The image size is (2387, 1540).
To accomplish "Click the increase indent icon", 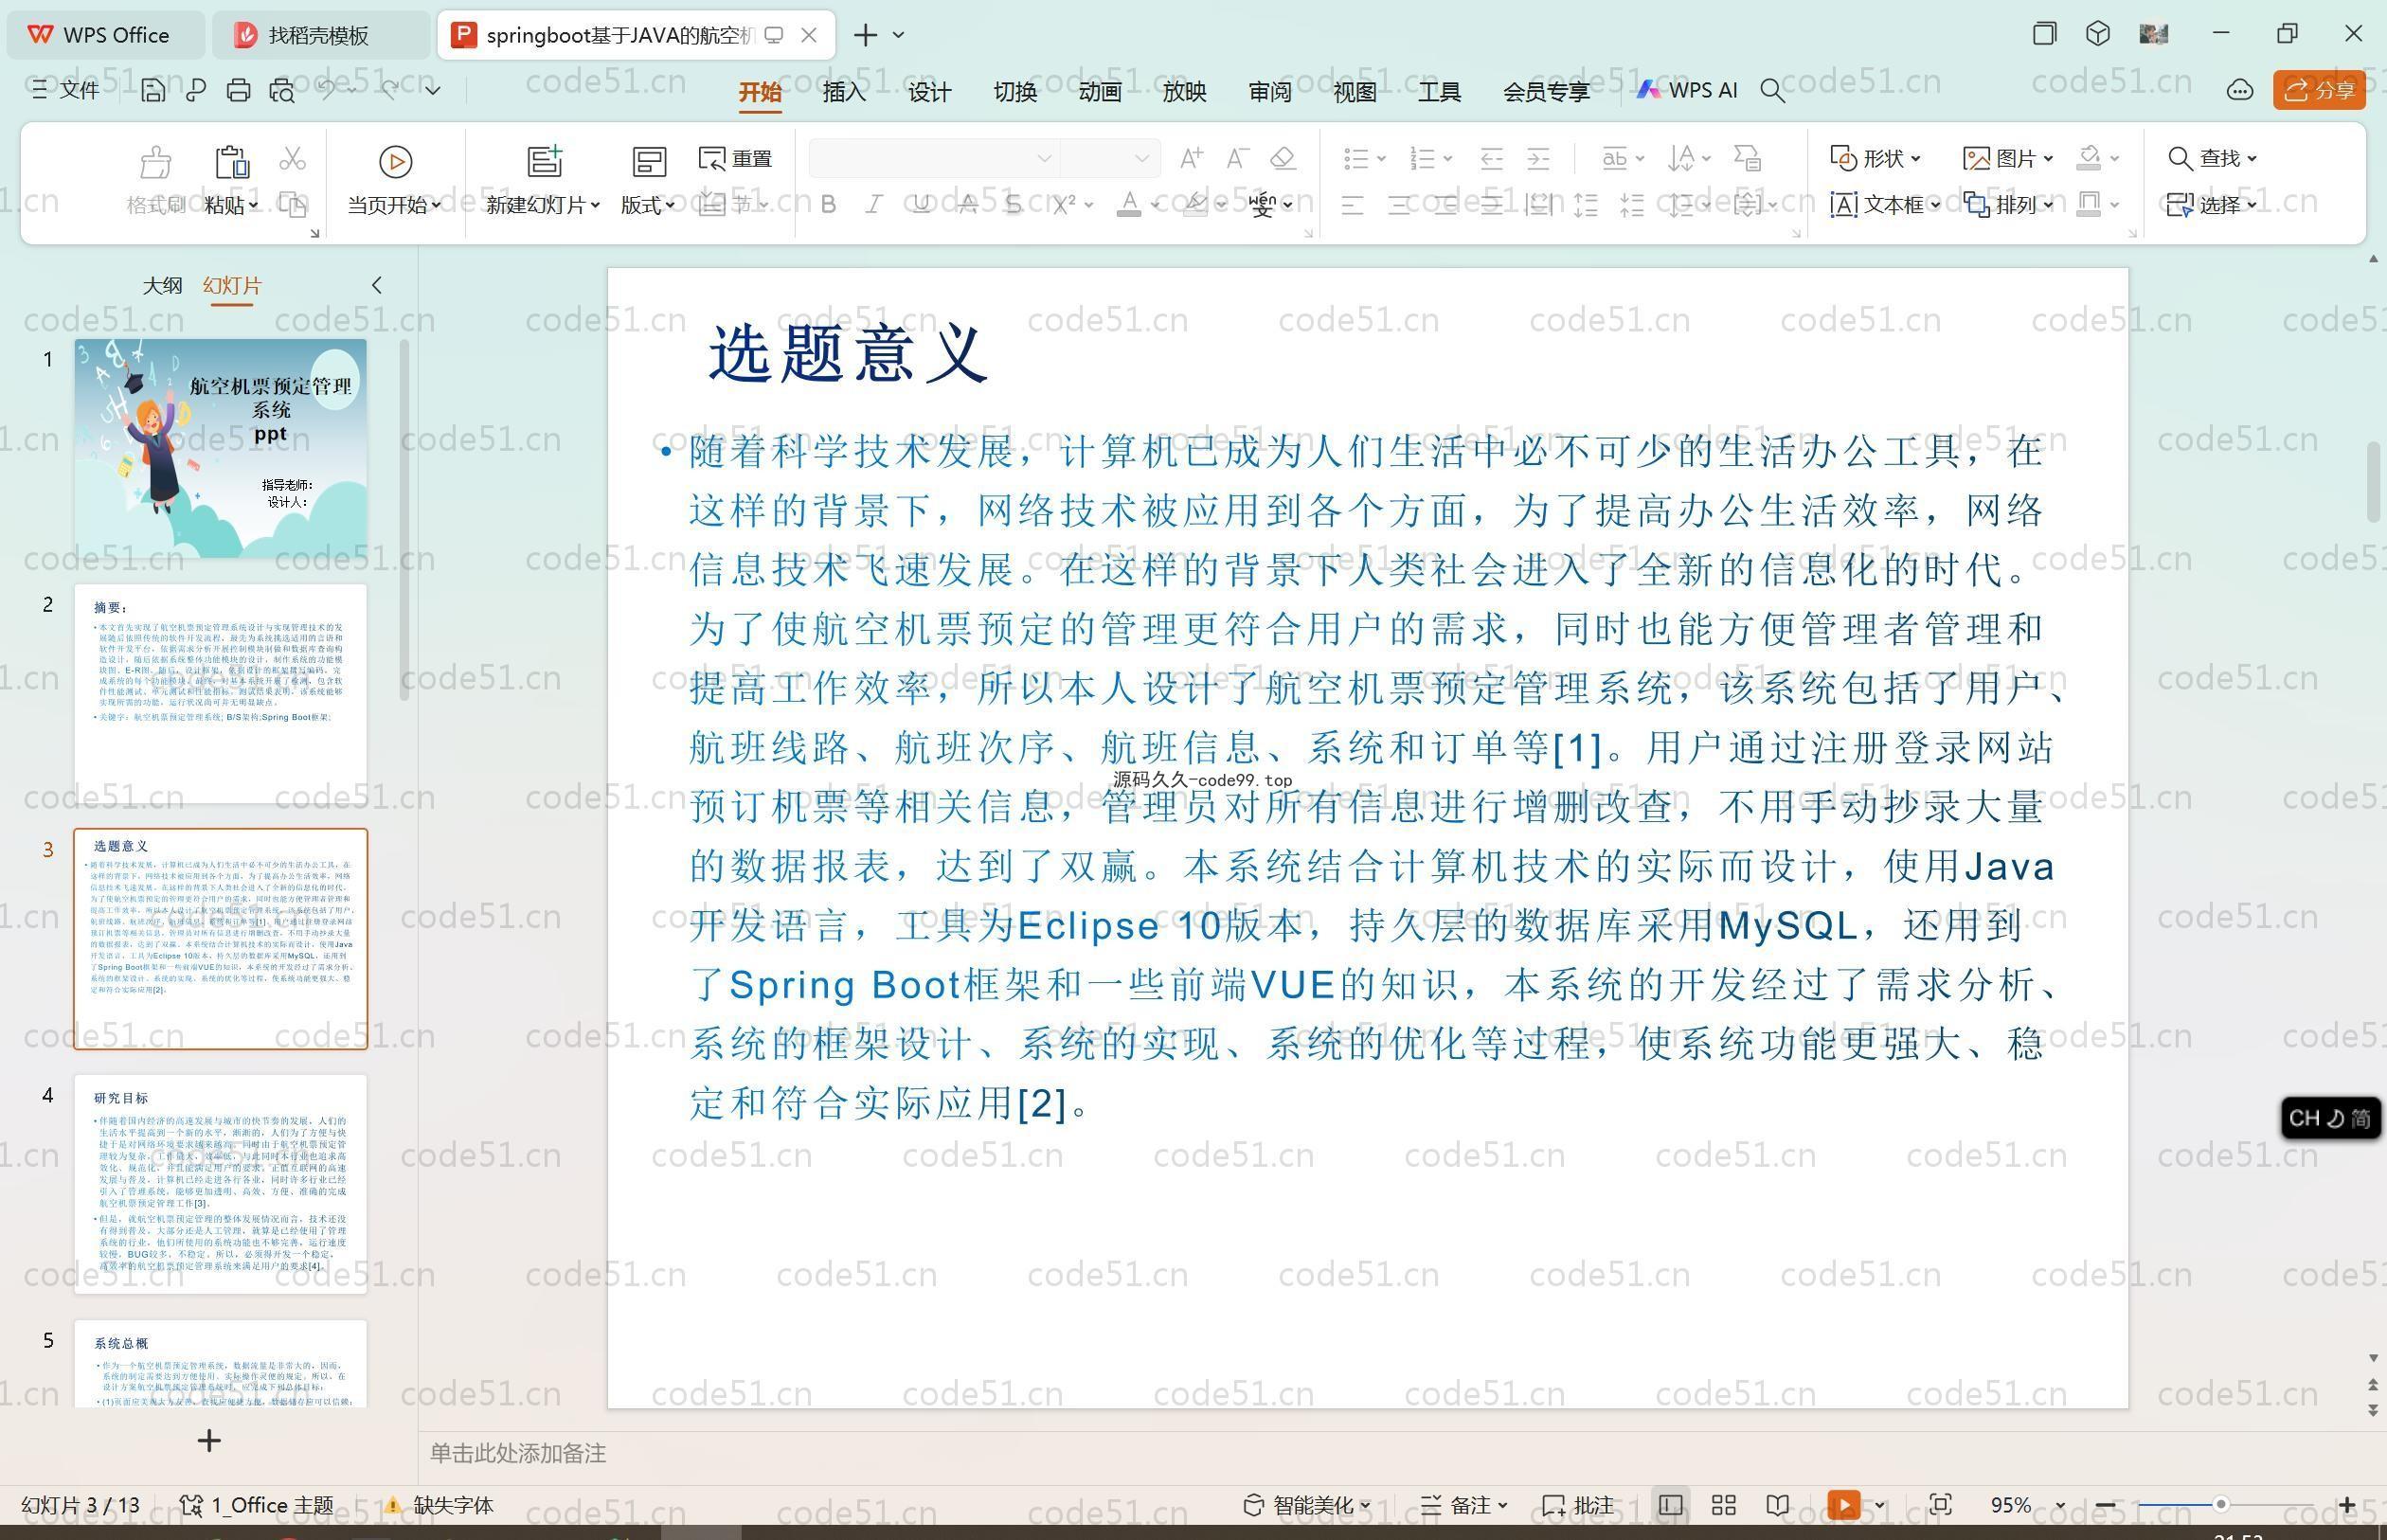I will pyautogui.click(x=1538, y=158).
